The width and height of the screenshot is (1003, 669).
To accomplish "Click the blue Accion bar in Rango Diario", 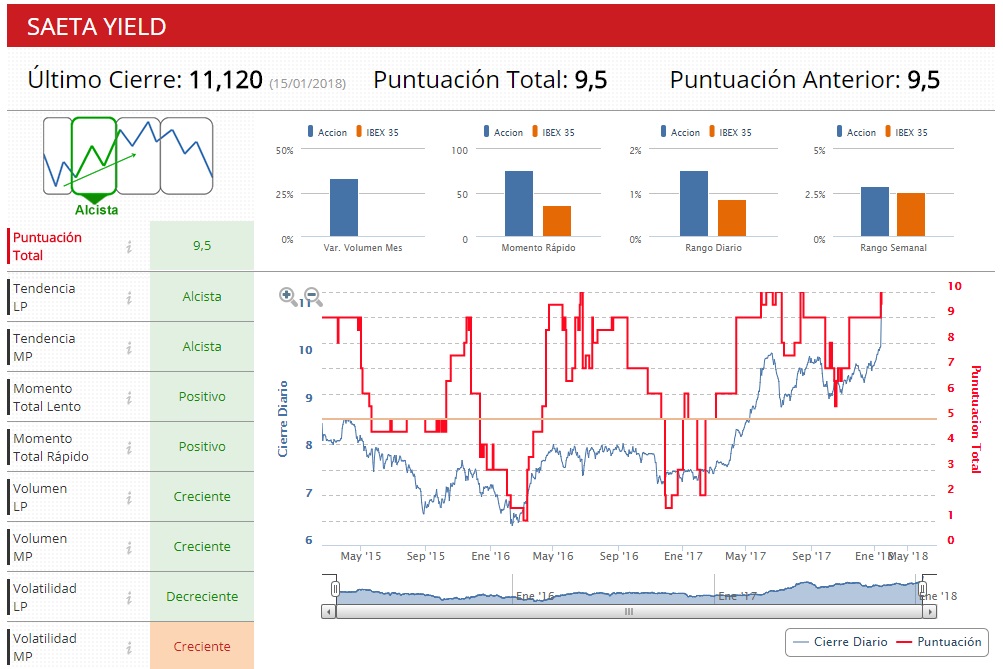I will tap(693, 204).
